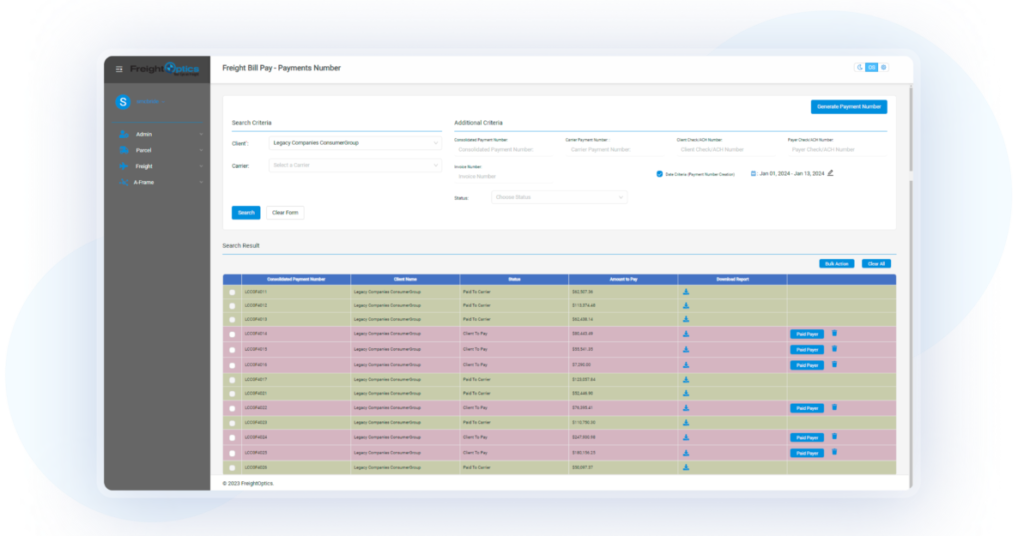
Task: Click the calendar icon beside date range
Action: pyautogui.click(x=753, y=174)
